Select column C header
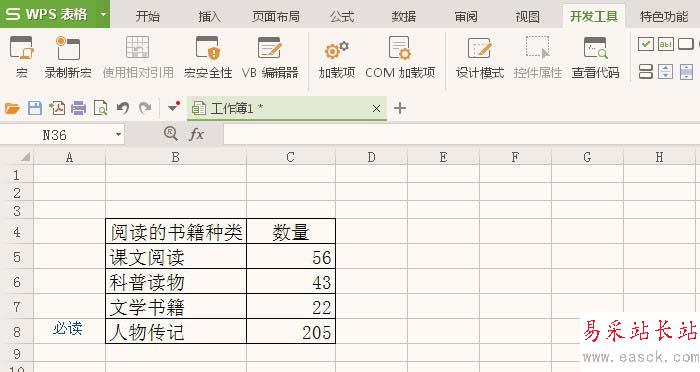 click(x=291, y=157)
